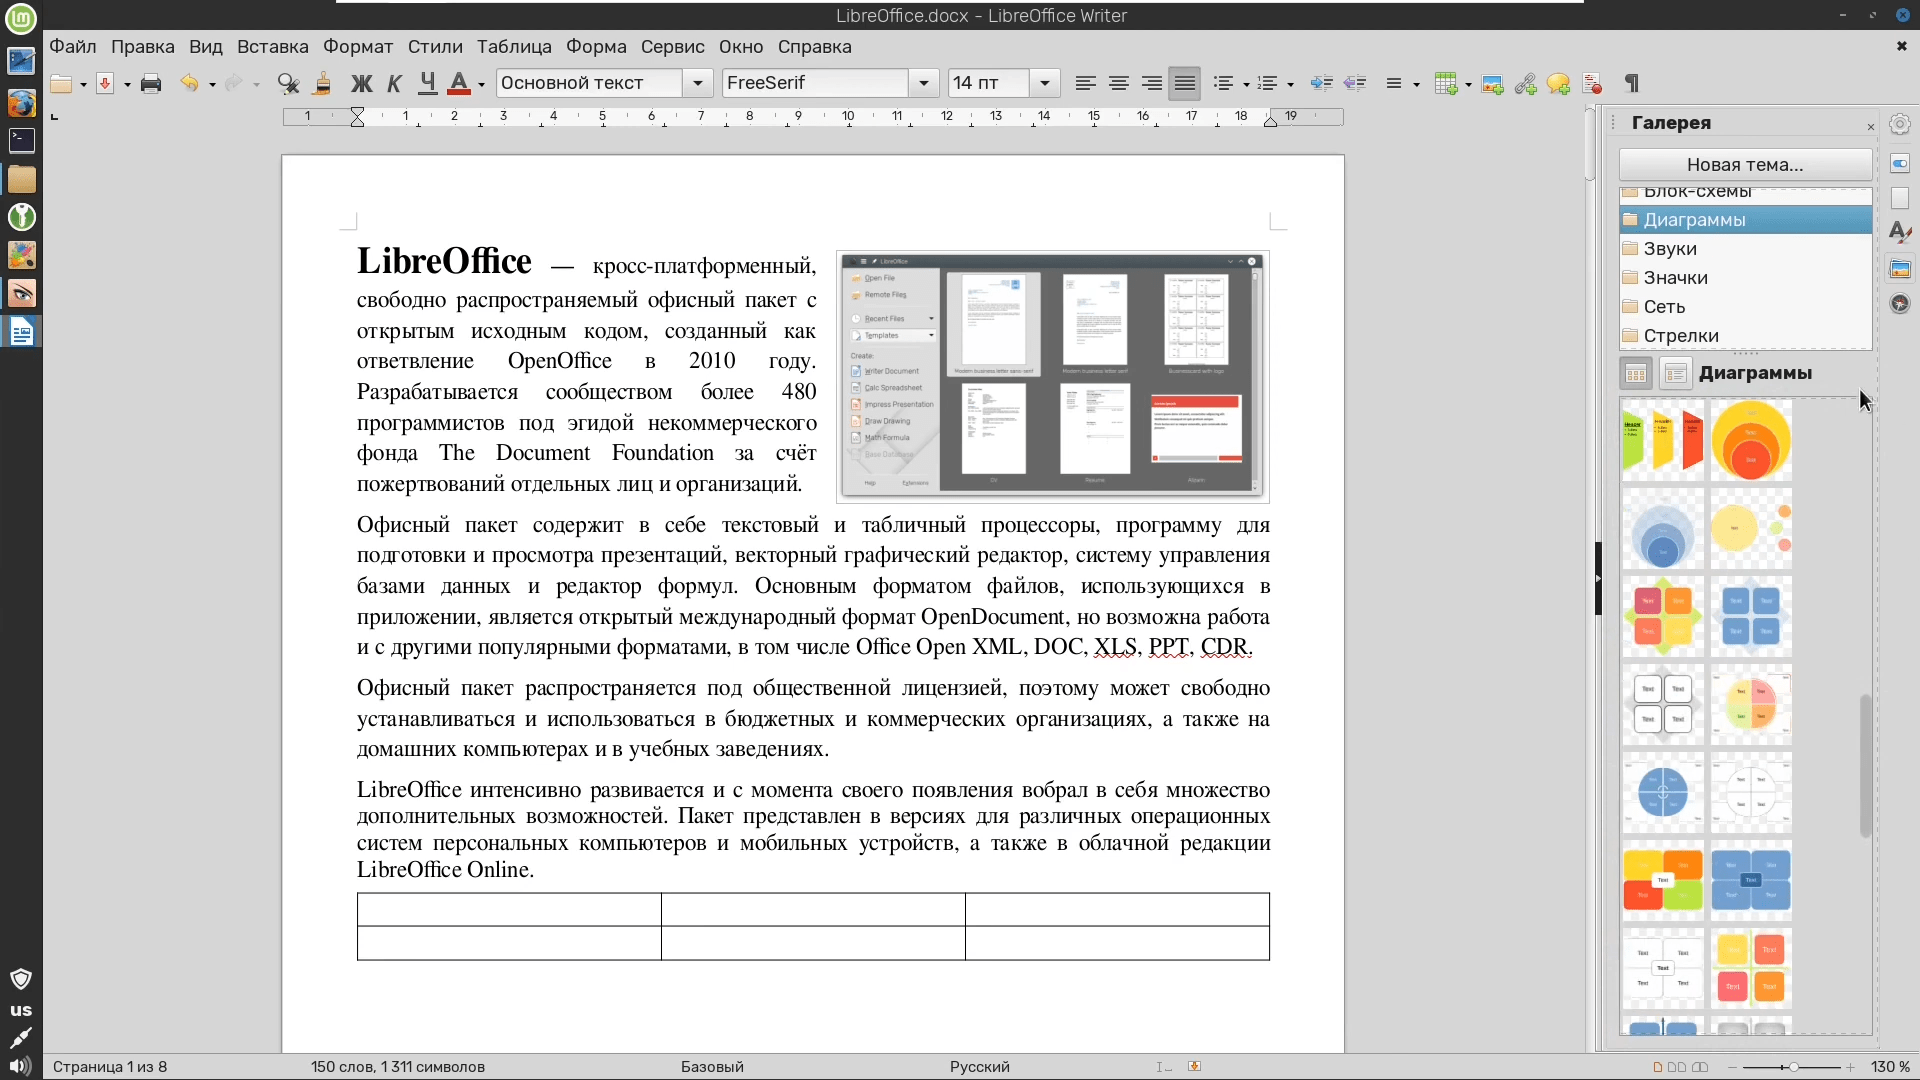The width and height of the screenshot is (1920, 1080).
Task: Open a file with the folder icon
Action: (x=61, y=84)
